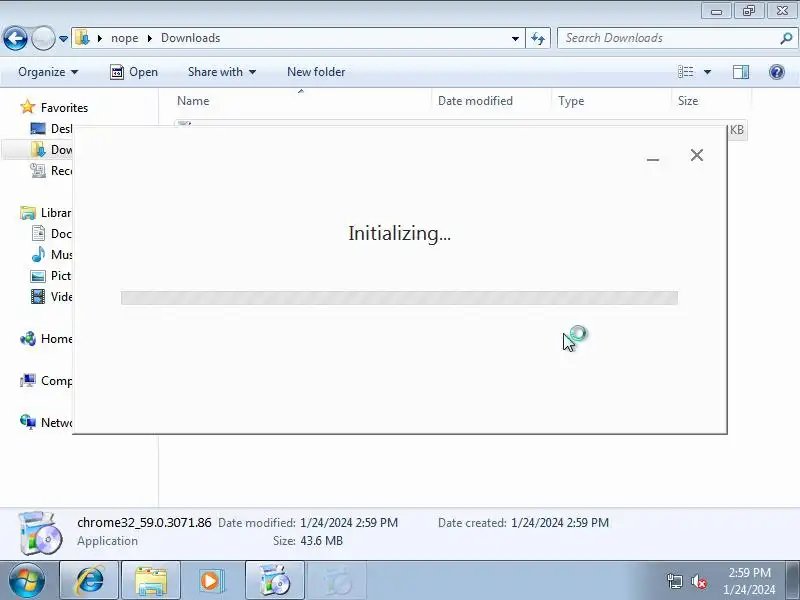Click the magnifier search icon
Screen dimensions: 800x600
(786, 38)
